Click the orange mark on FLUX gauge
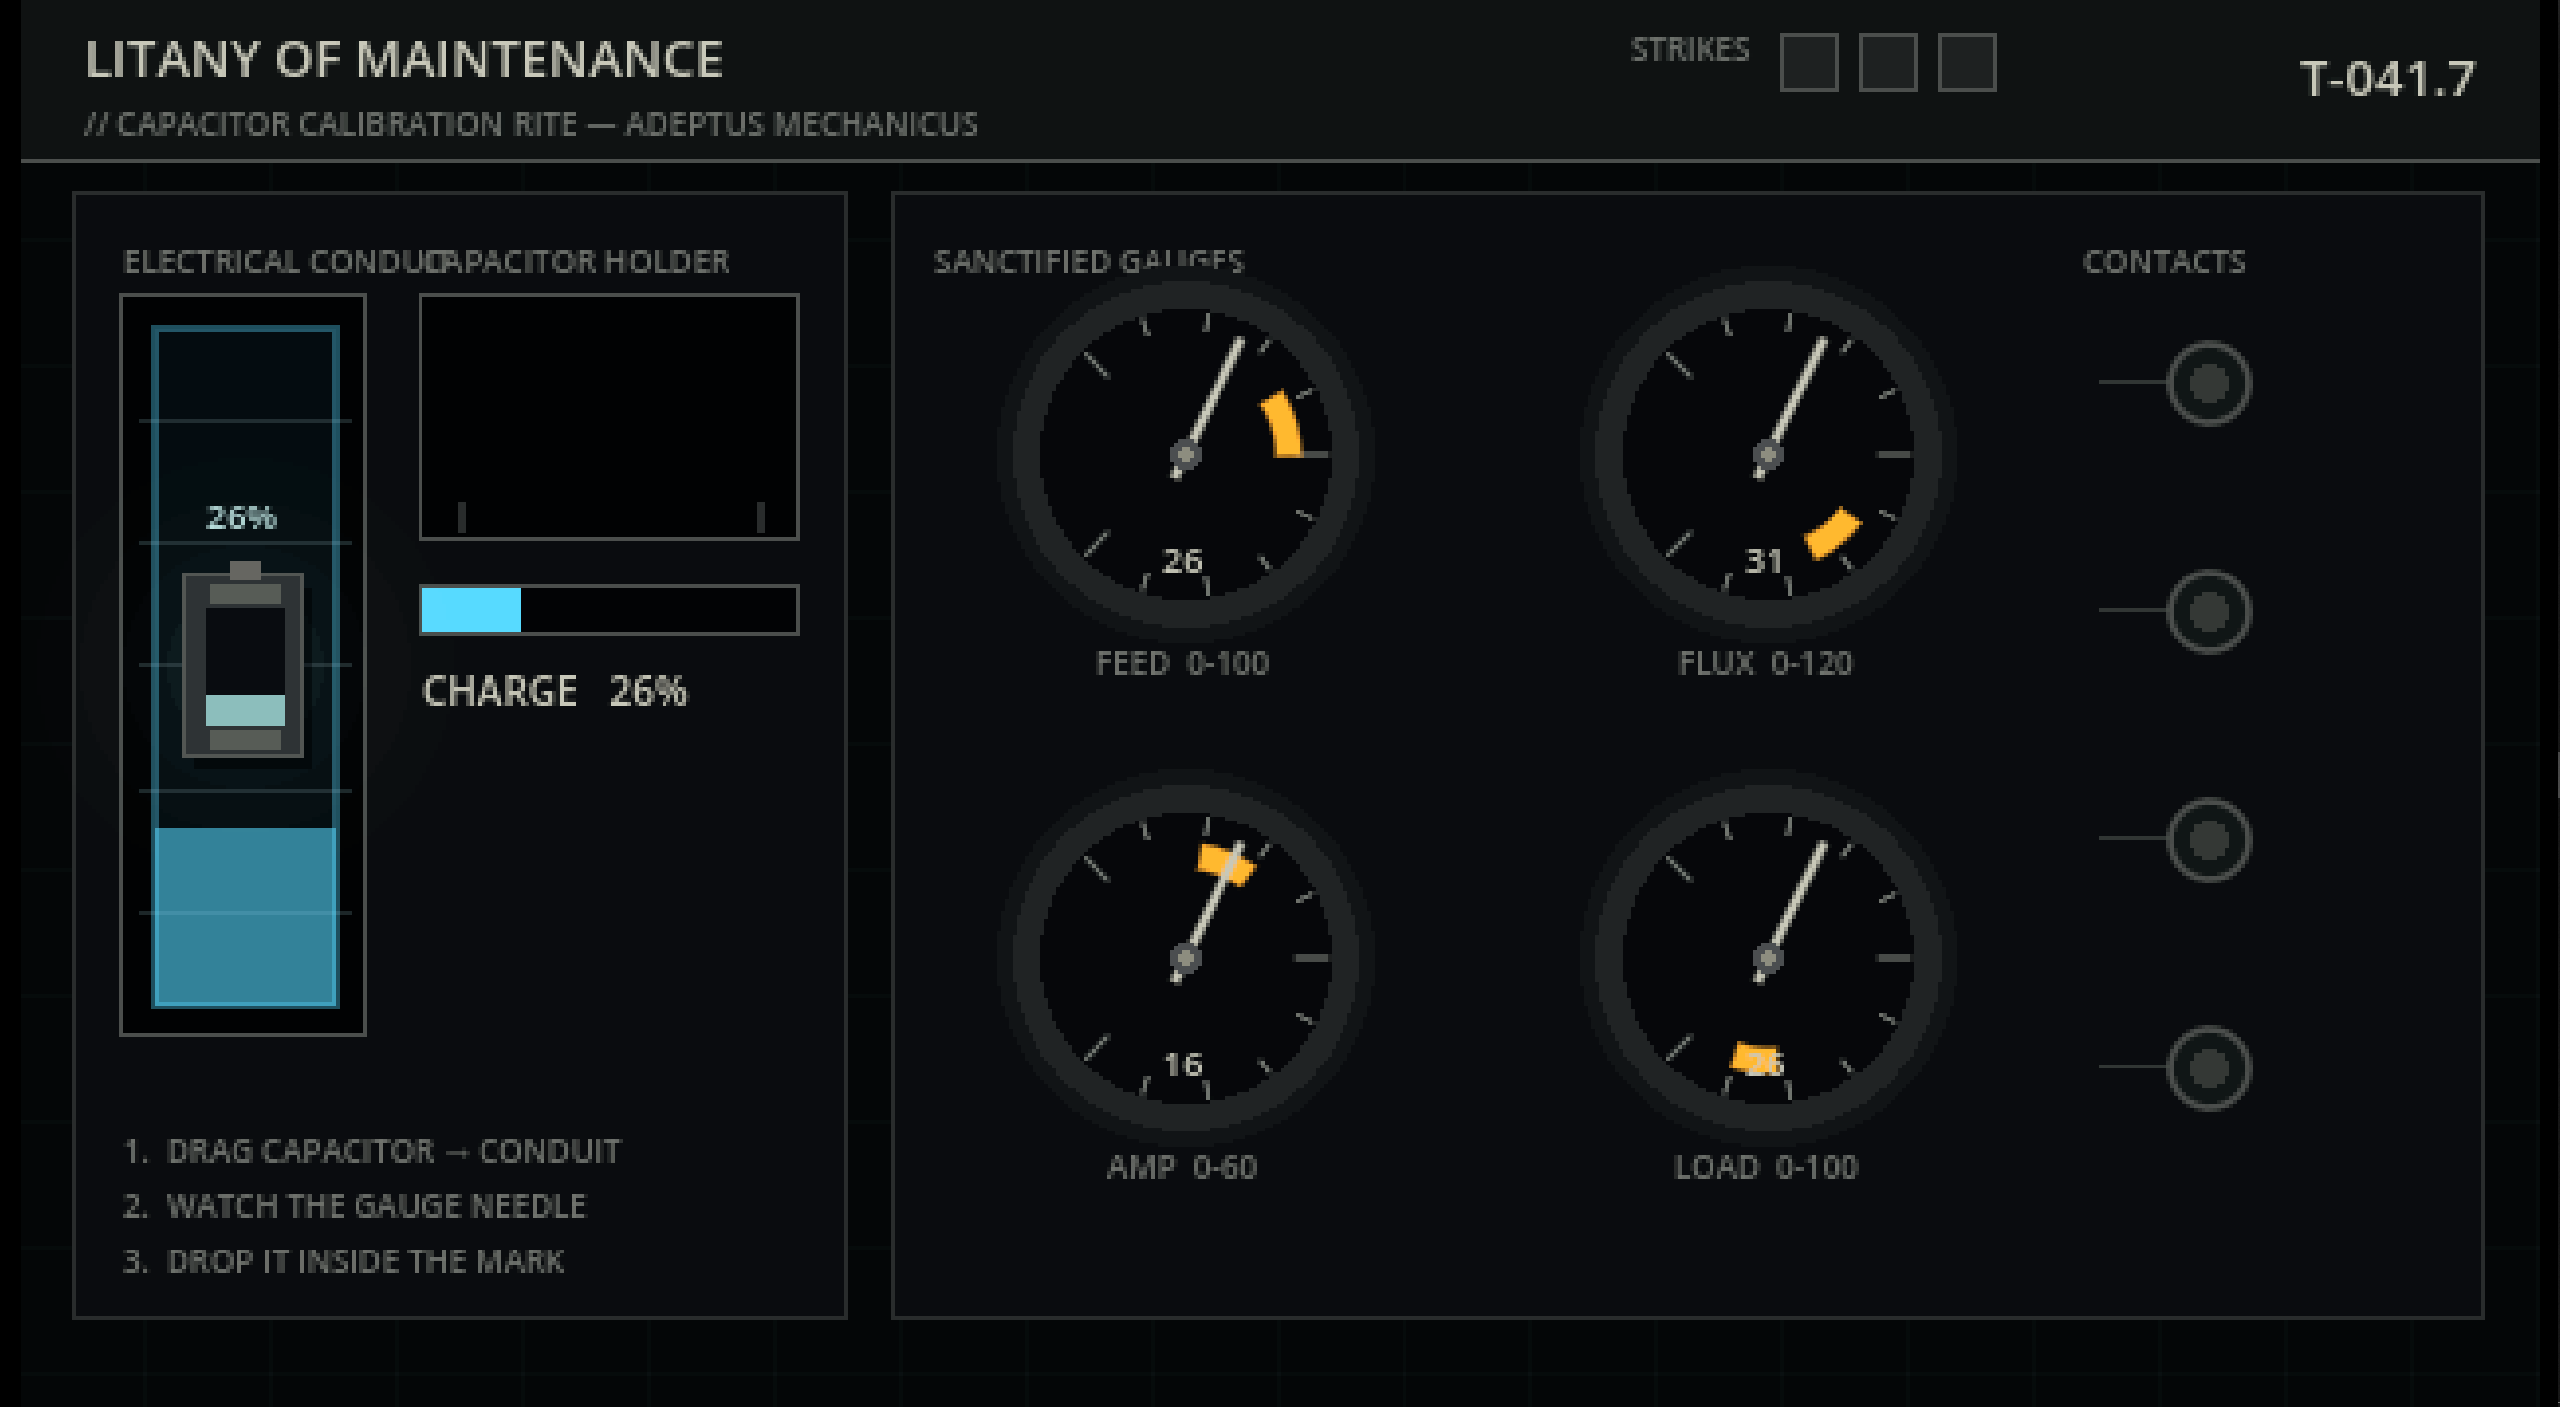2560x1407 pixels. click(1833, 533)
